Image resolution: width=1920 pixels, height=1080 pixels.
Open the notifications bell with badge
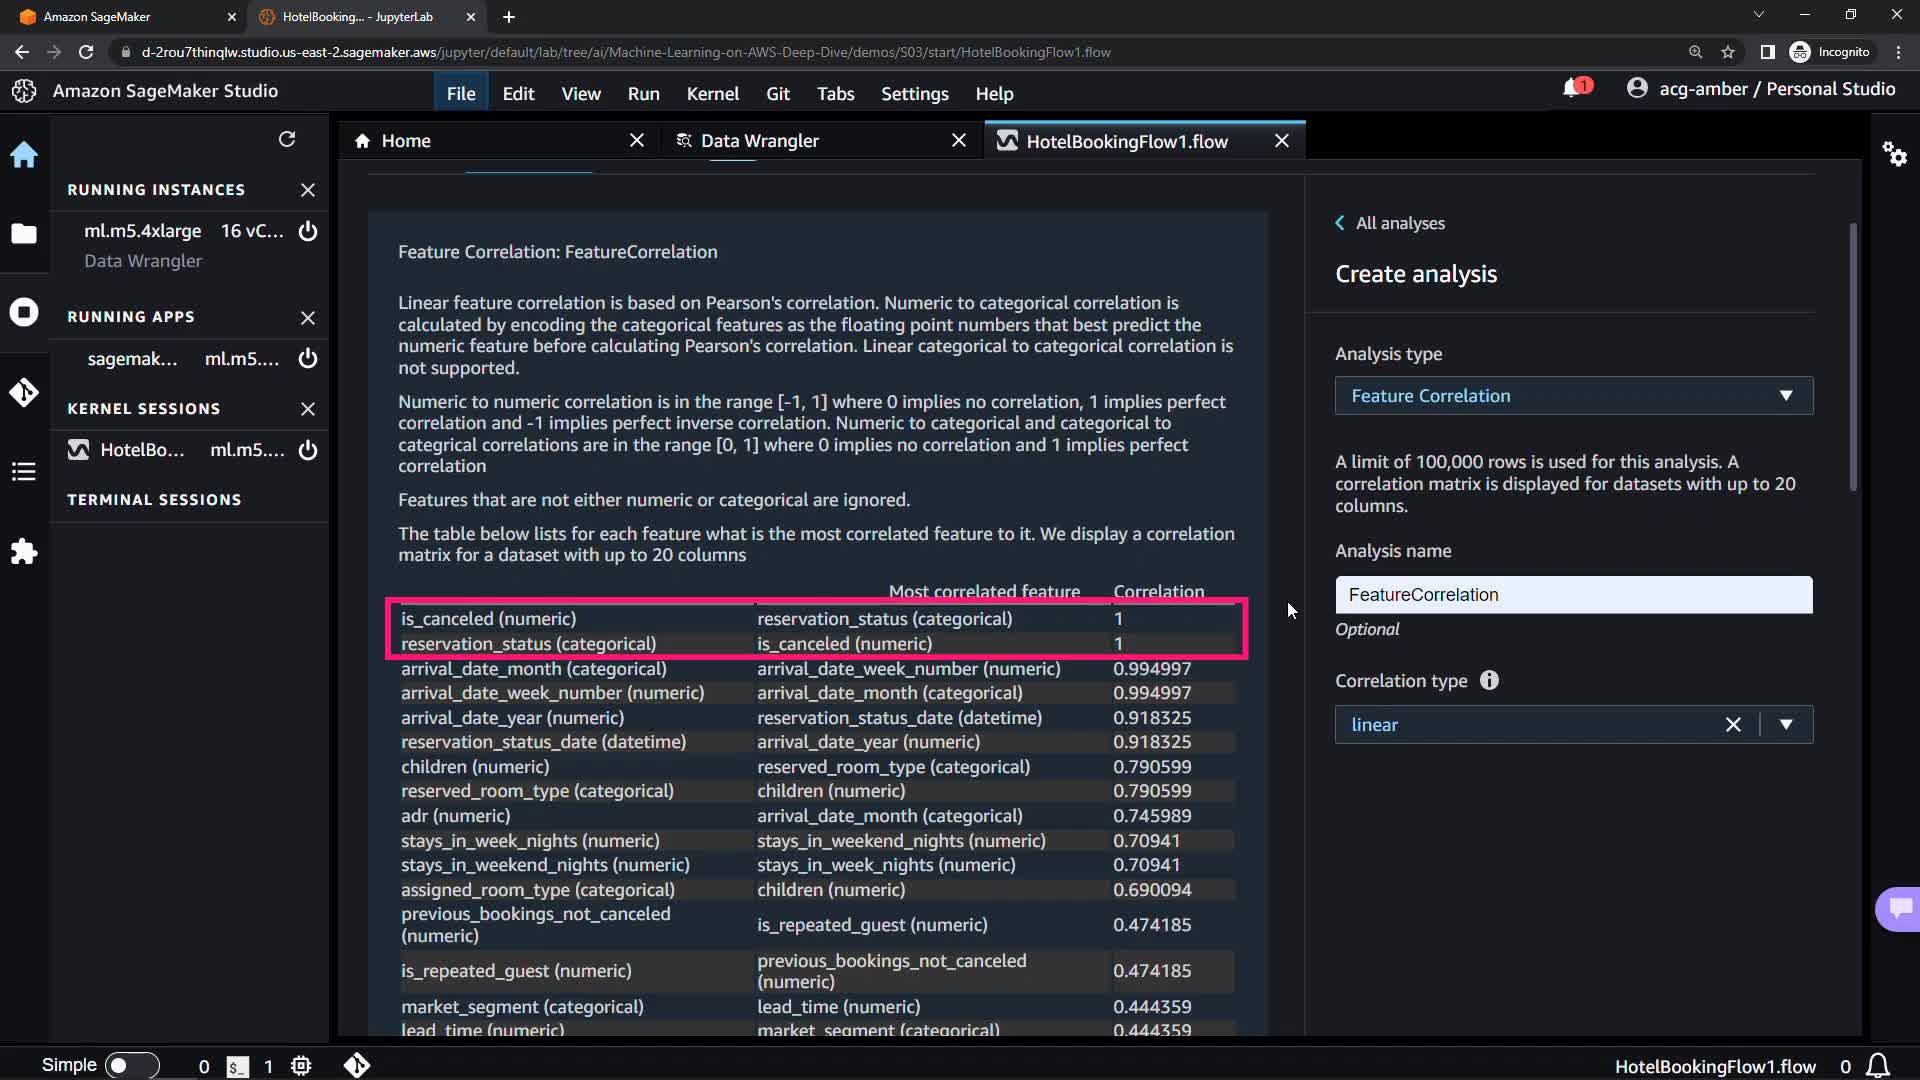[x=1574, y=89]
